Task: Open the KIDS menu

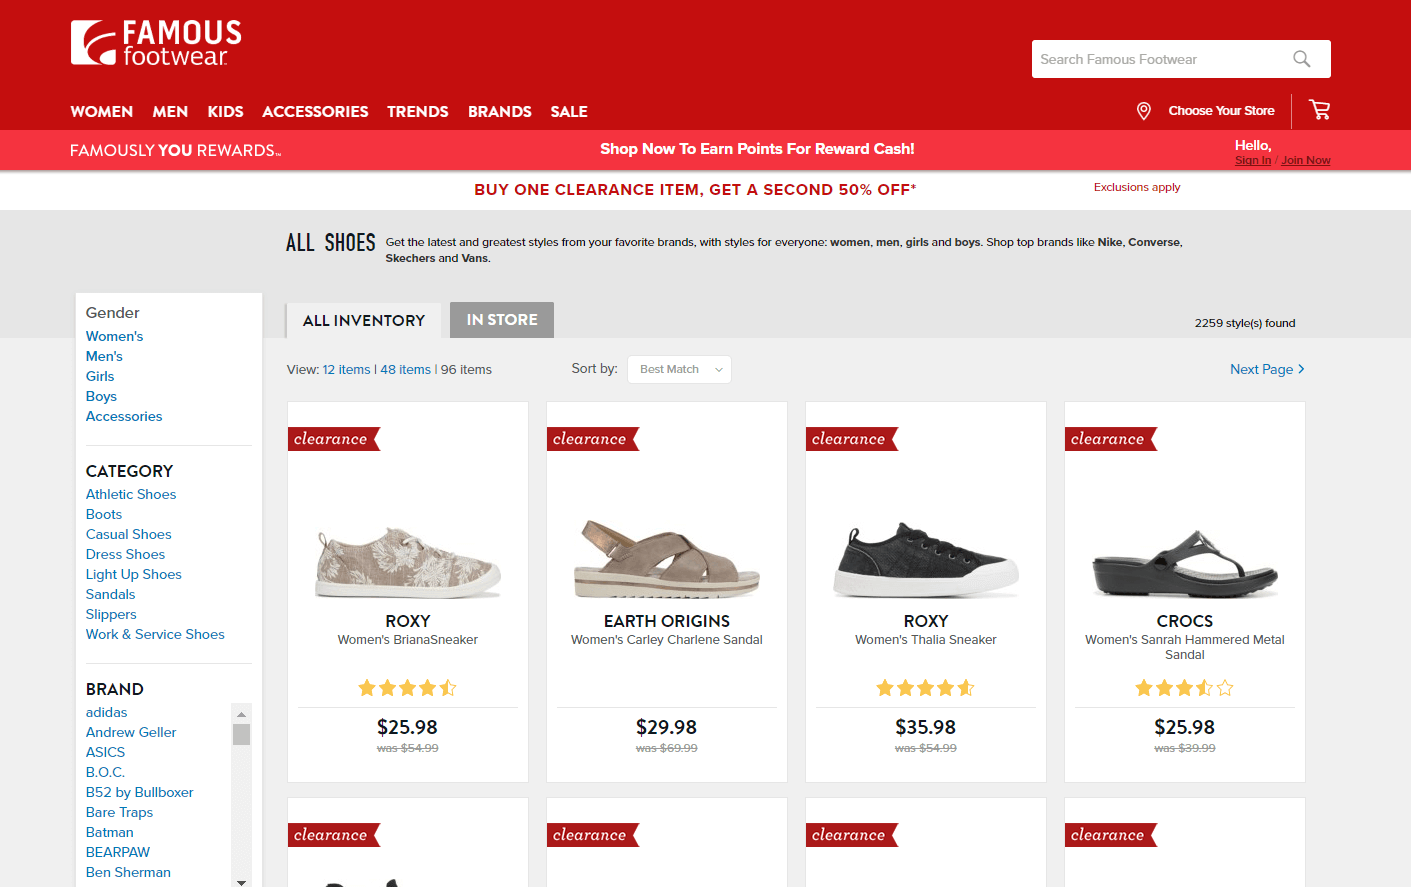Action: tap(225, 112)
